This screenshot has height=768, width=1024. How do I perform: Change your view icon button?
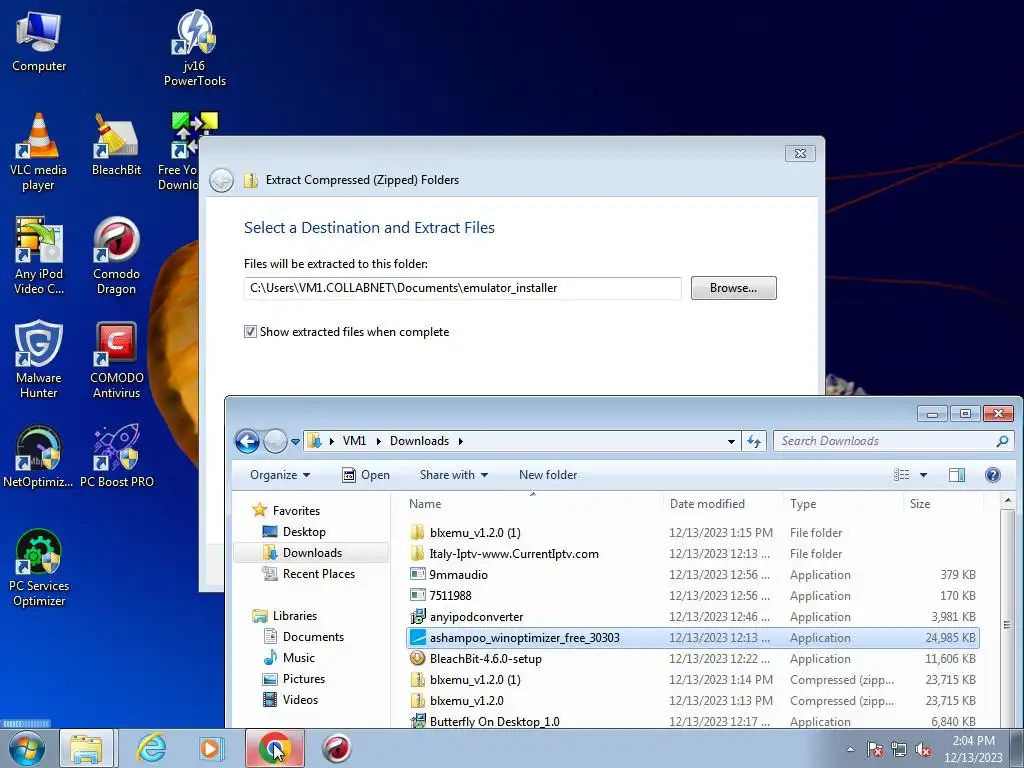pyautogui.click(x=902, y=475)
